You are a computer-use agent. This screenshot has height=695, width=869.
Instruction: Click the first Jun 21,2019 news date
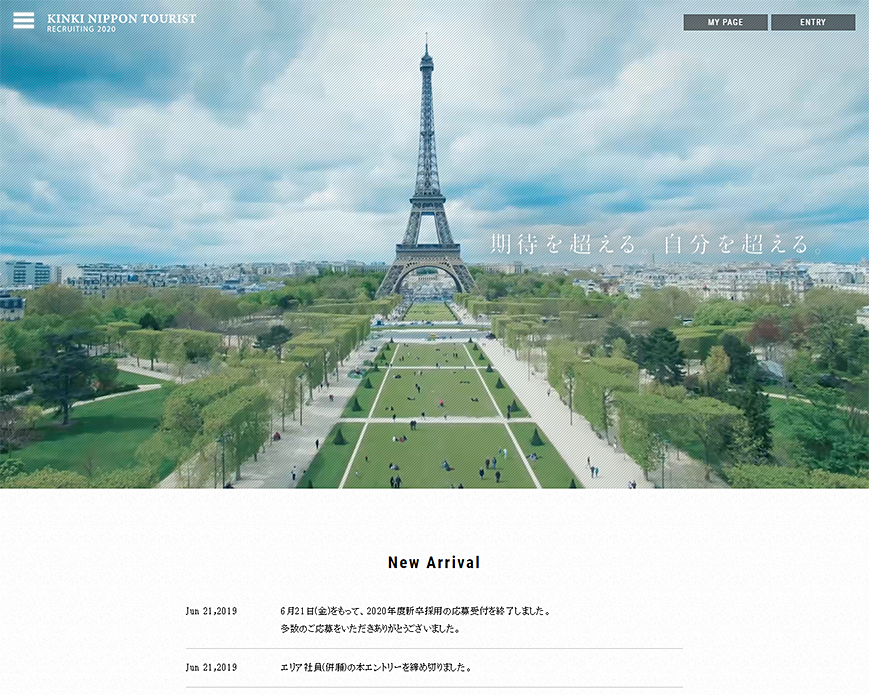click(211, 611)
